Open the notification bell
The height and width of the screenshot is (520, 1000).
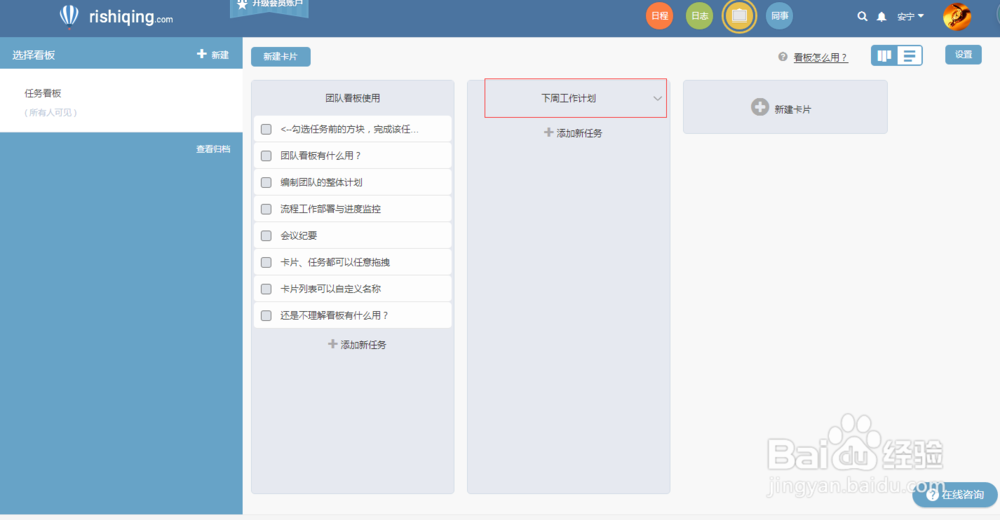(881, 17)
